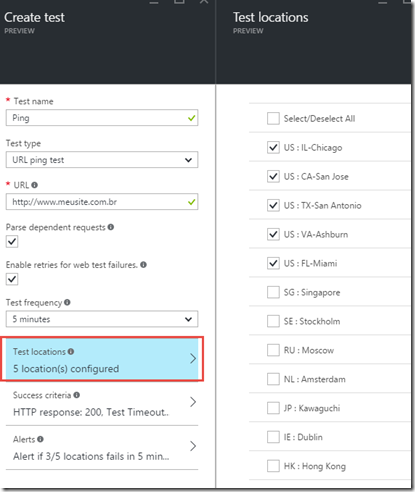The width and height of the screenshot is (415, 492).
Task: Select the Test locations menu item
Action: [x=102, y=359]
